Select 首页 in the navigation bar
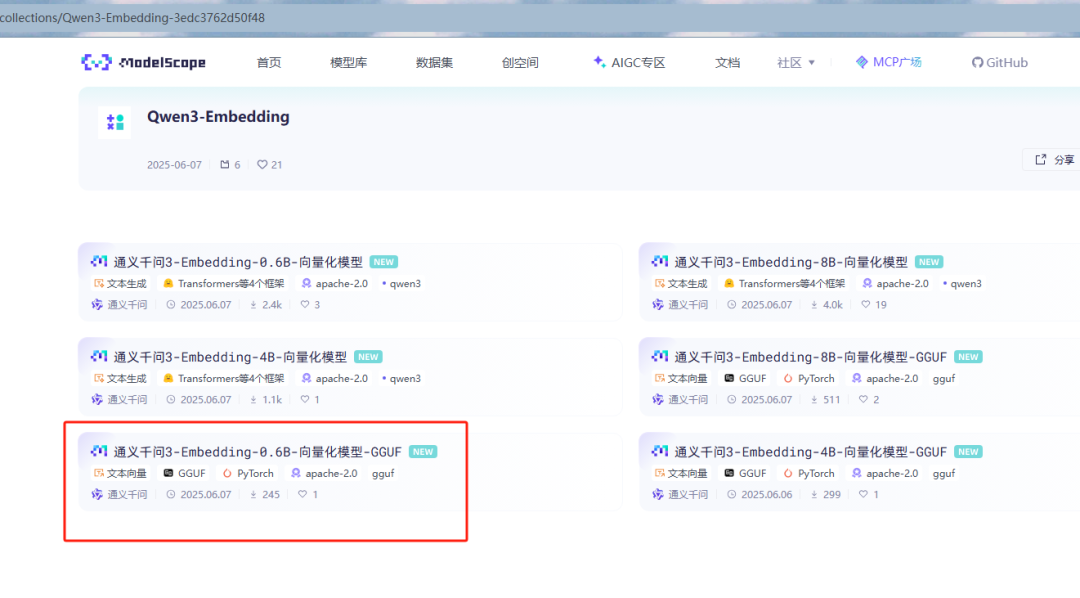This screenshot has height=598, width=1080. click(268, 61)
